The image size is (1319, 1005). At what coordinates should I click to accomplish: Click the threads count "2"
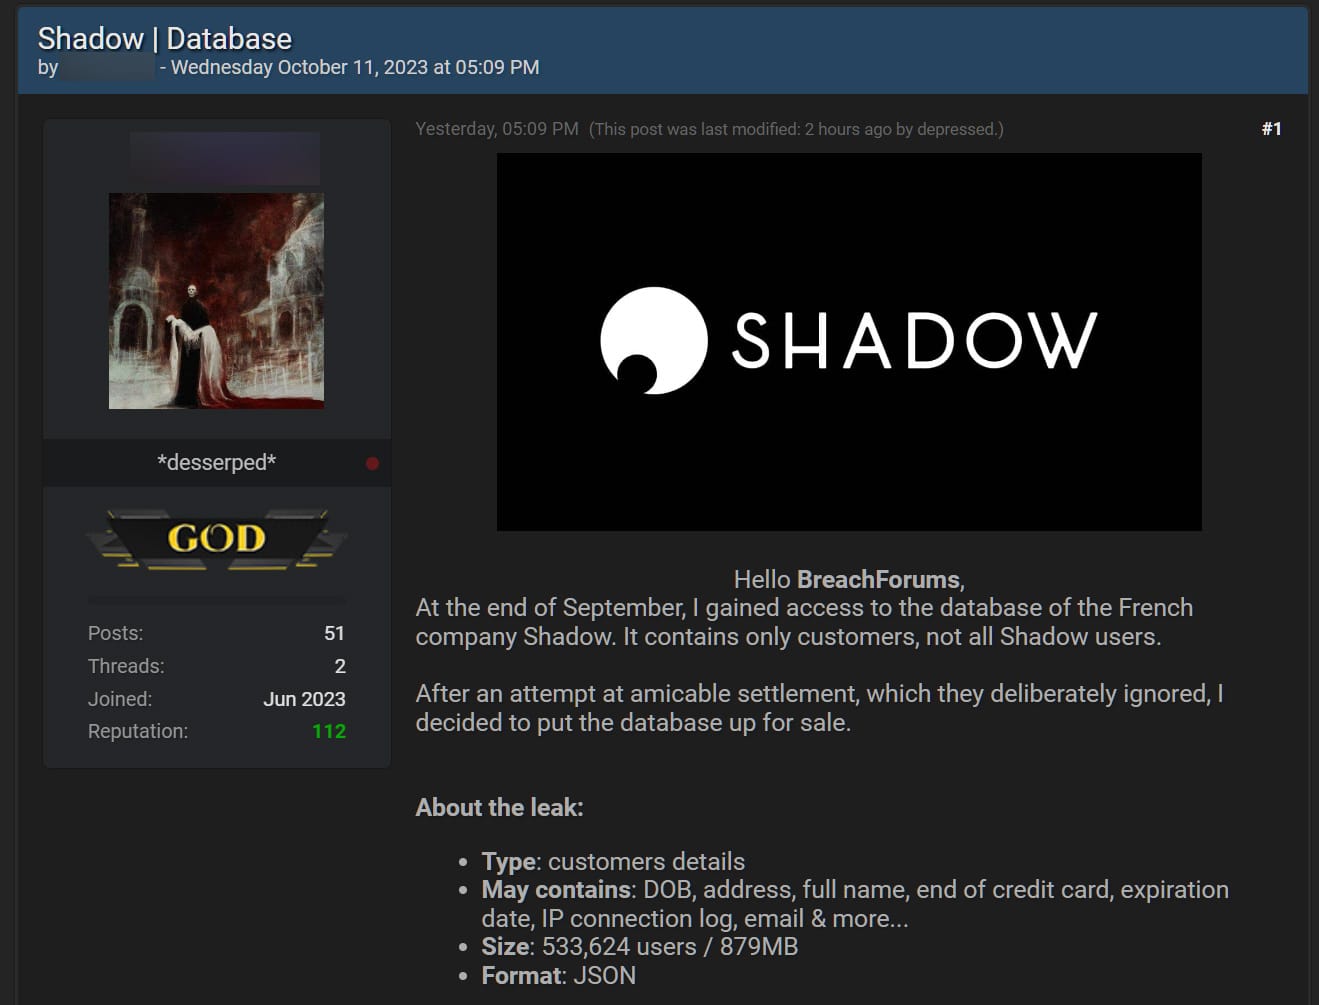pos(339,666)
